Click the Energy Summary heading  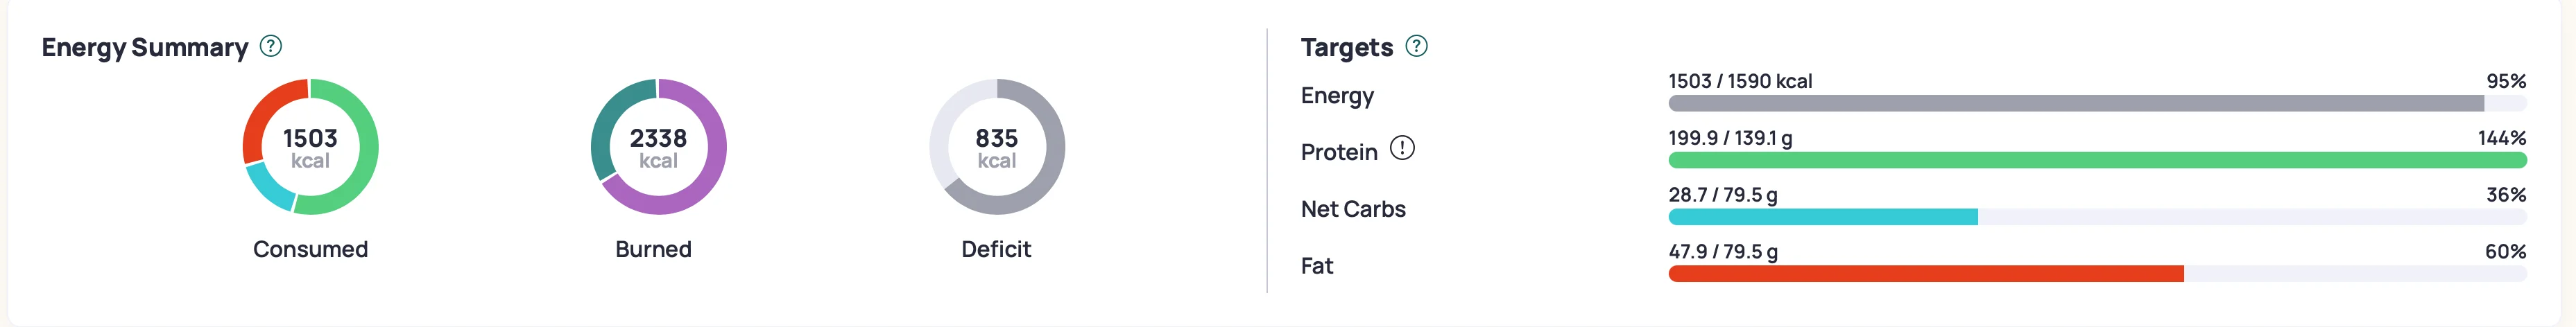[145, 47]
